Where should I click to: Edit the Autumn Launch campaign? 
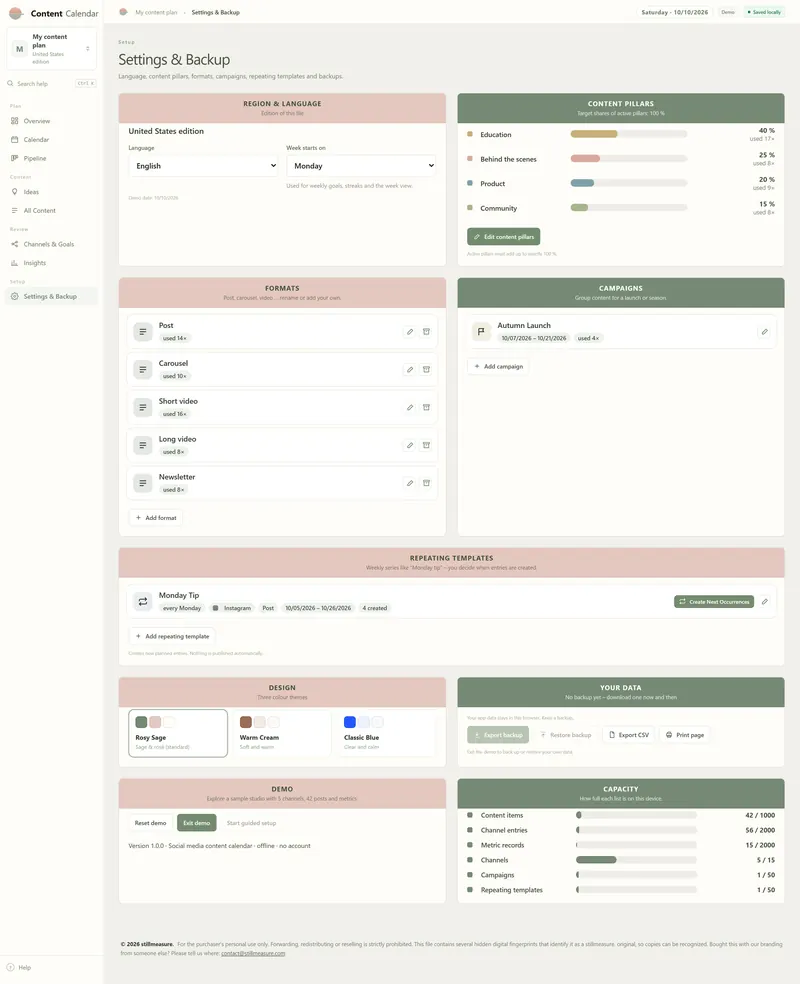coord(764,331)
